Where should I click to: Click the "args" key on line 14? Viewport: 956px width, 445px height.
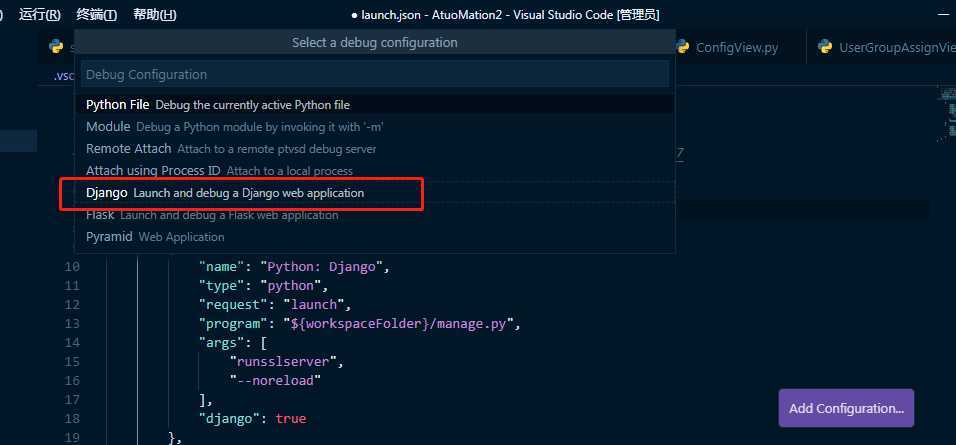click(x=222, y=342)
